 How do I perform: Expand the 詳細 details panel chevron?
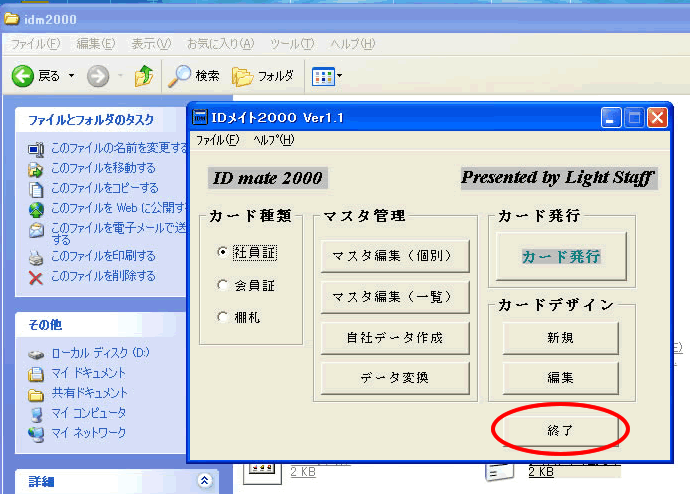click(x=204, y=481)
